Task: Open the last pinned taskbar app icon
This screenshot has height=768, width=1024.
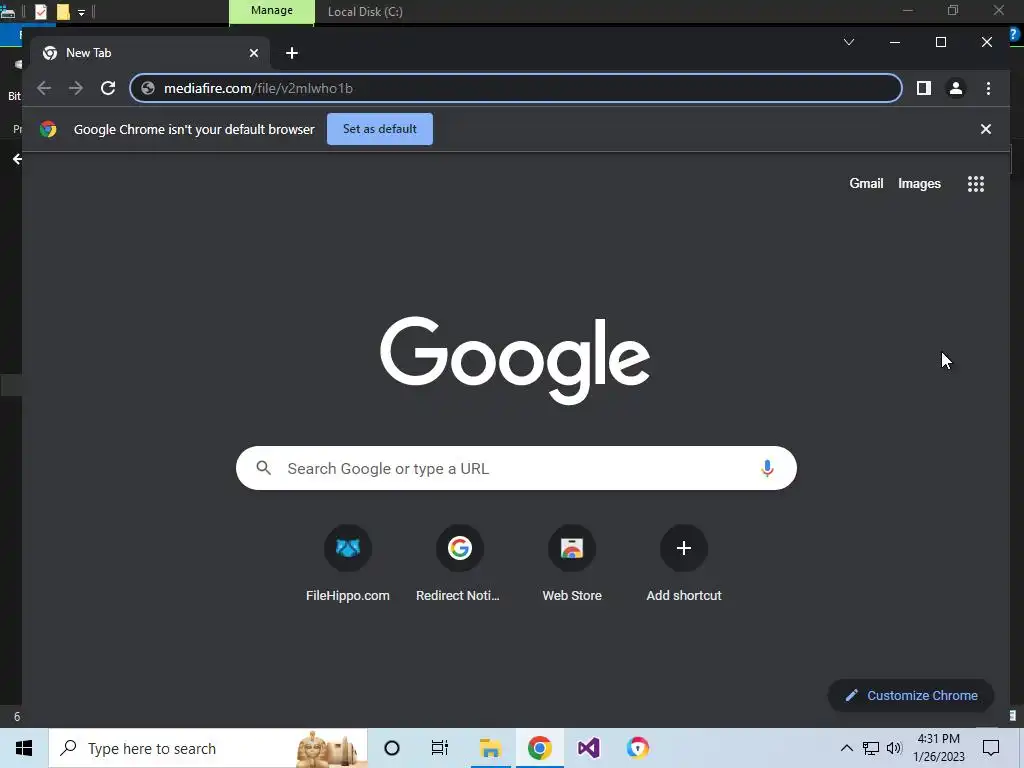Action: [x=637, y=748]
